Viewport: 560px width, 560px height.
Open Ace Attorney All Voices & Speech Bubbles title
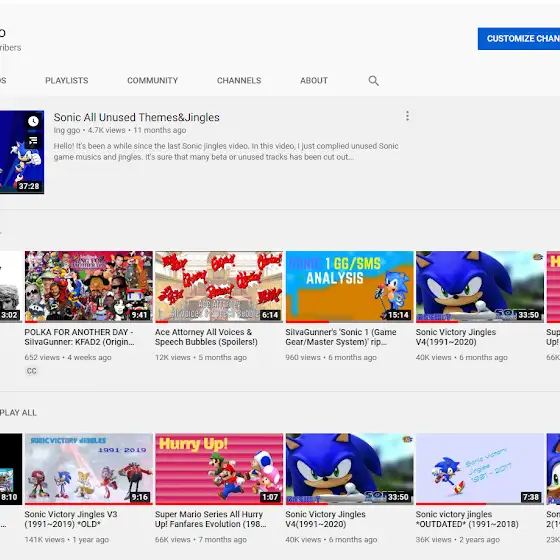pyautogui.click(x=206, y=337)
